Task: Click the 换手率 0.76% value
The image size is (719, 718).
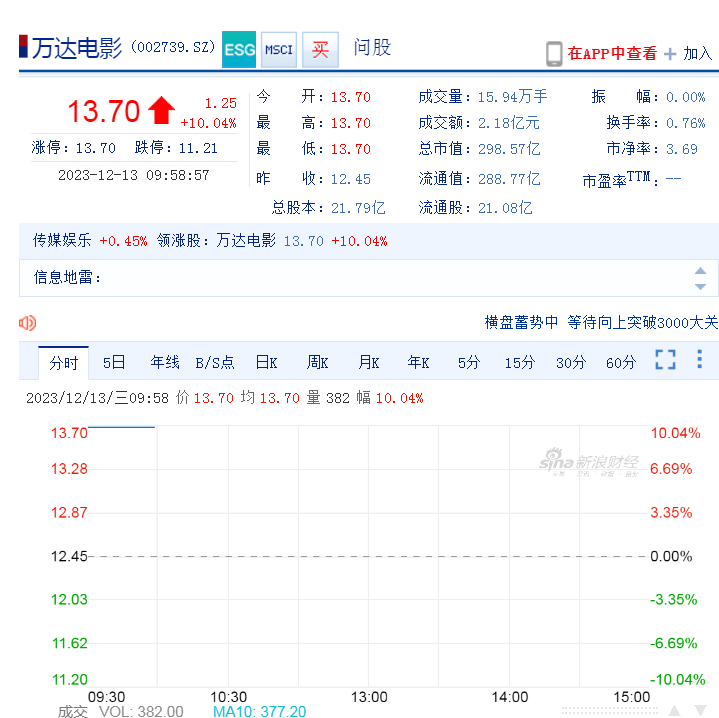Action: (686, 123)
